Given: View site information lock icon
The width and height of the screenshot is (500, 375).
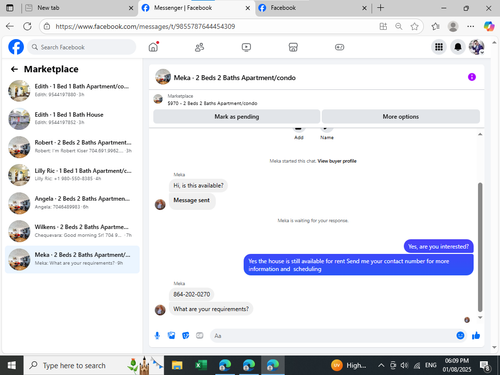Looking at the screenshot, I should (x=47, y=26).
